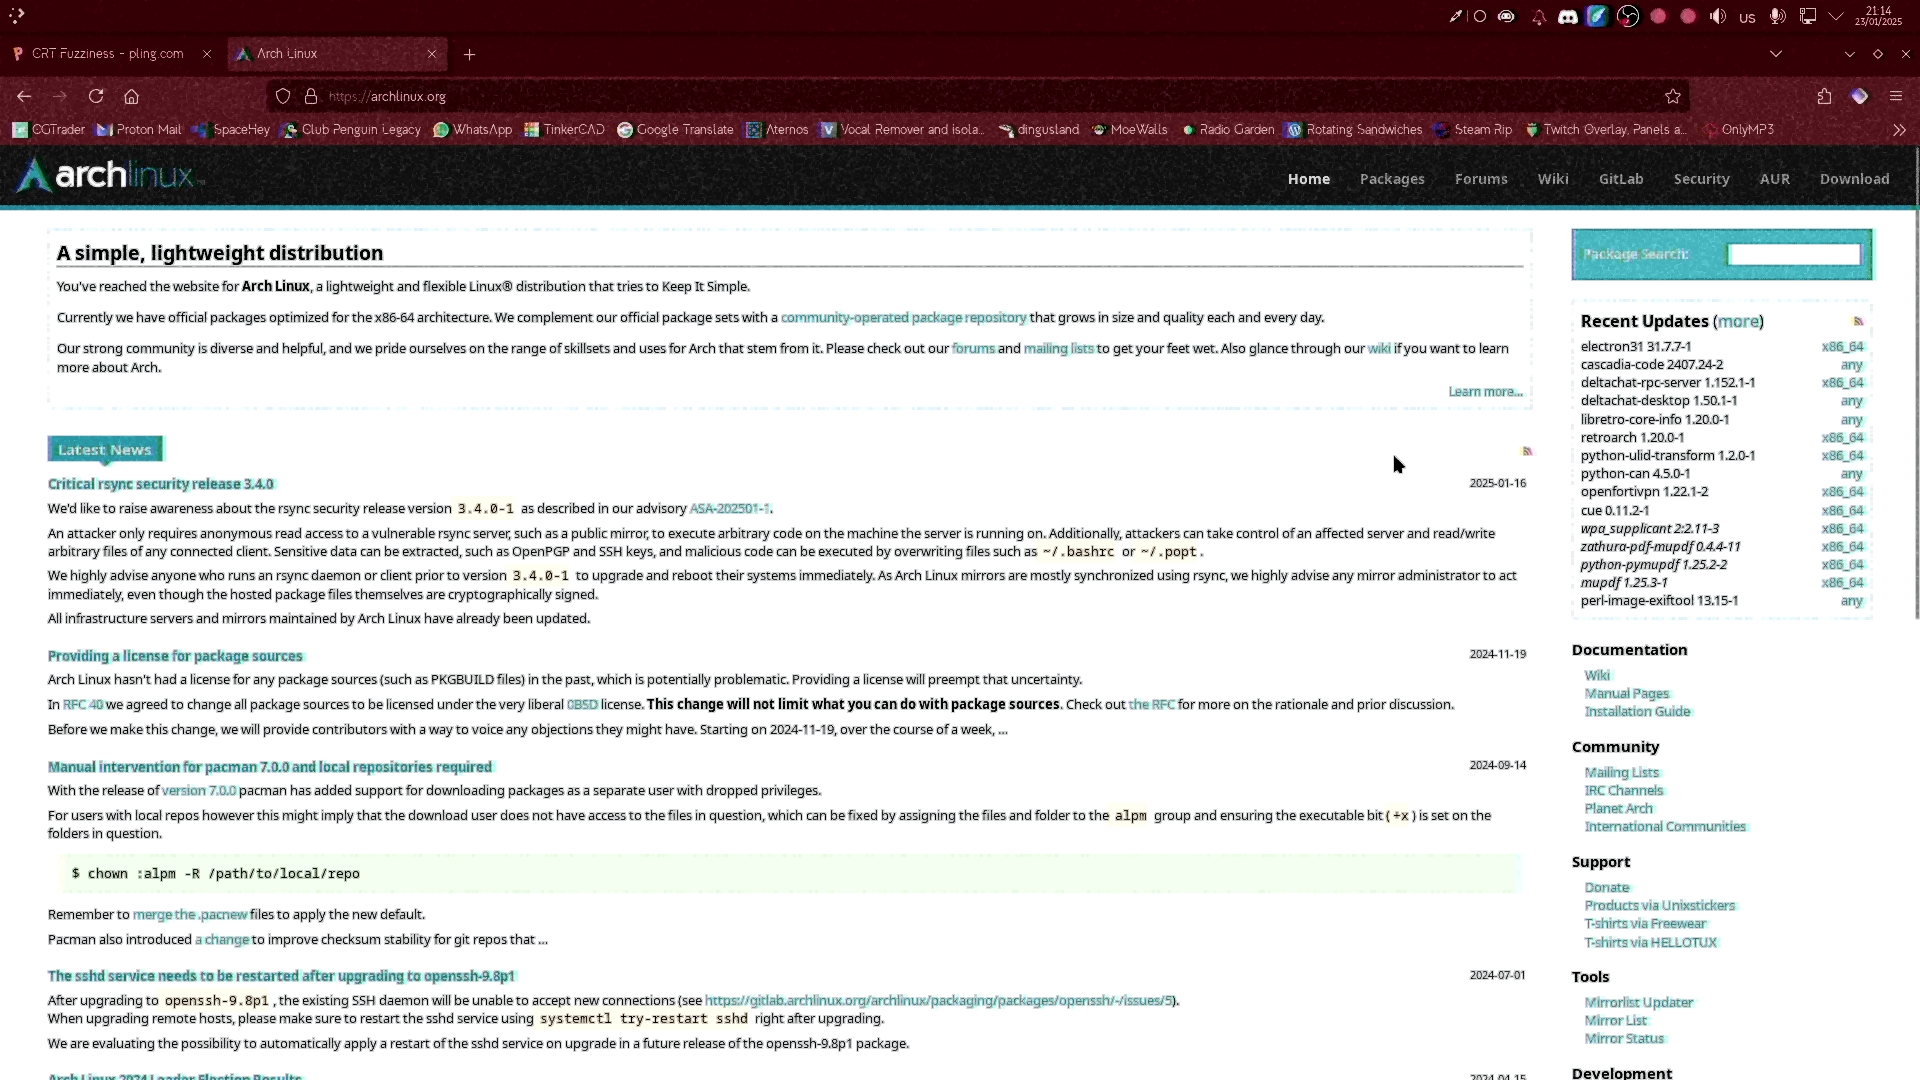Screen dimensions: 1920x1080
Task: Reload the Arch Linux page
Action: tap(96, 97)
